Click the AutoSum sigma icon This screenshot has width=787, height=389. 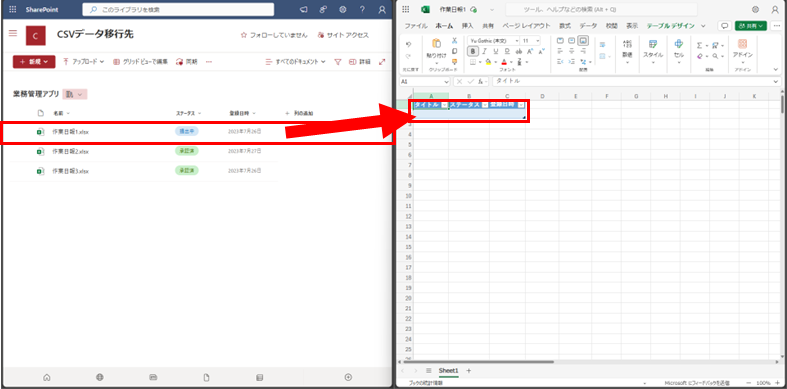(x=699, y=45)
